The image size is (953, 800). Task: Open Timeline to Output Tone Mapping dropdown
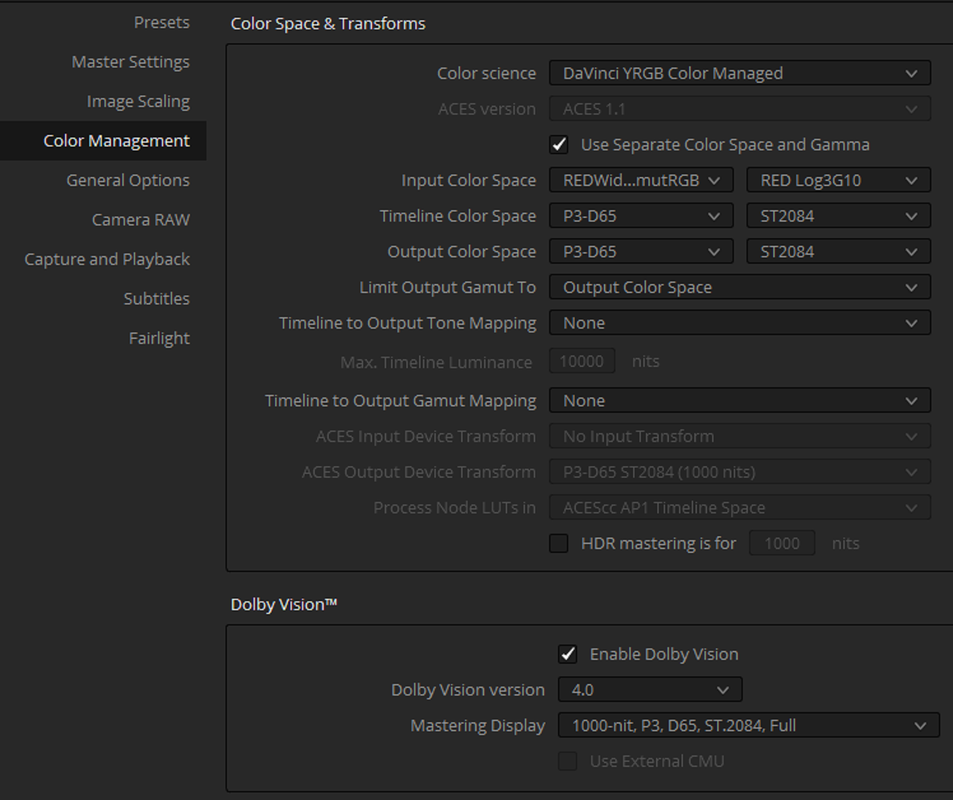[x=740, y=323]
